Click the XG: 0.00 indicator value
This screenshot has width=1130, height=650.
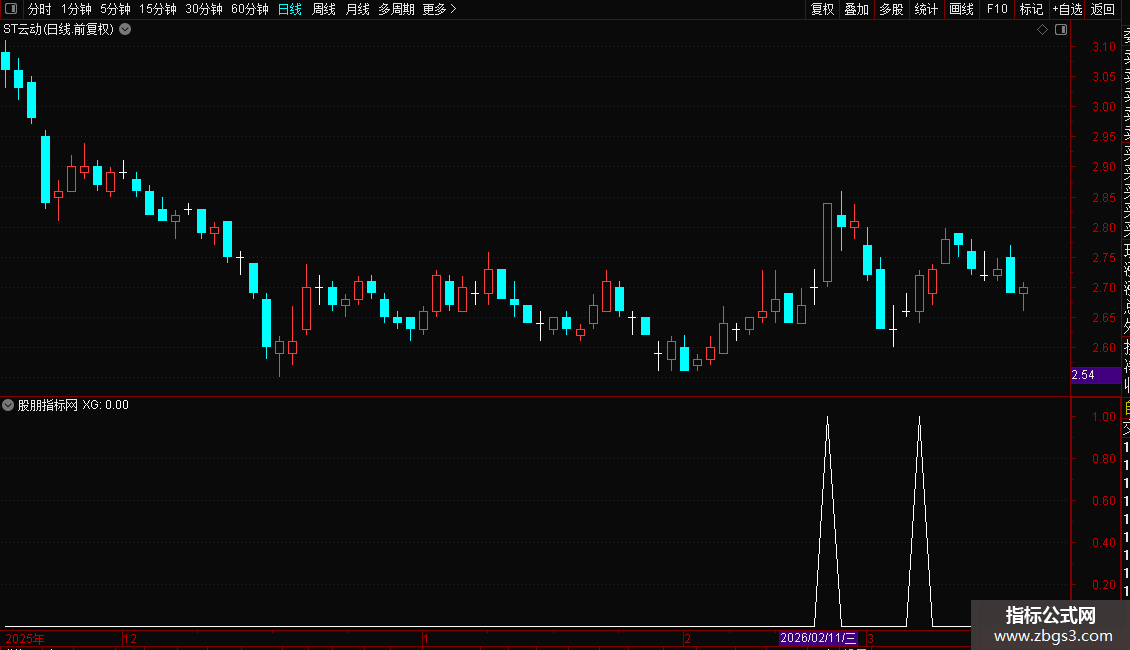click(x=105, y=405)
